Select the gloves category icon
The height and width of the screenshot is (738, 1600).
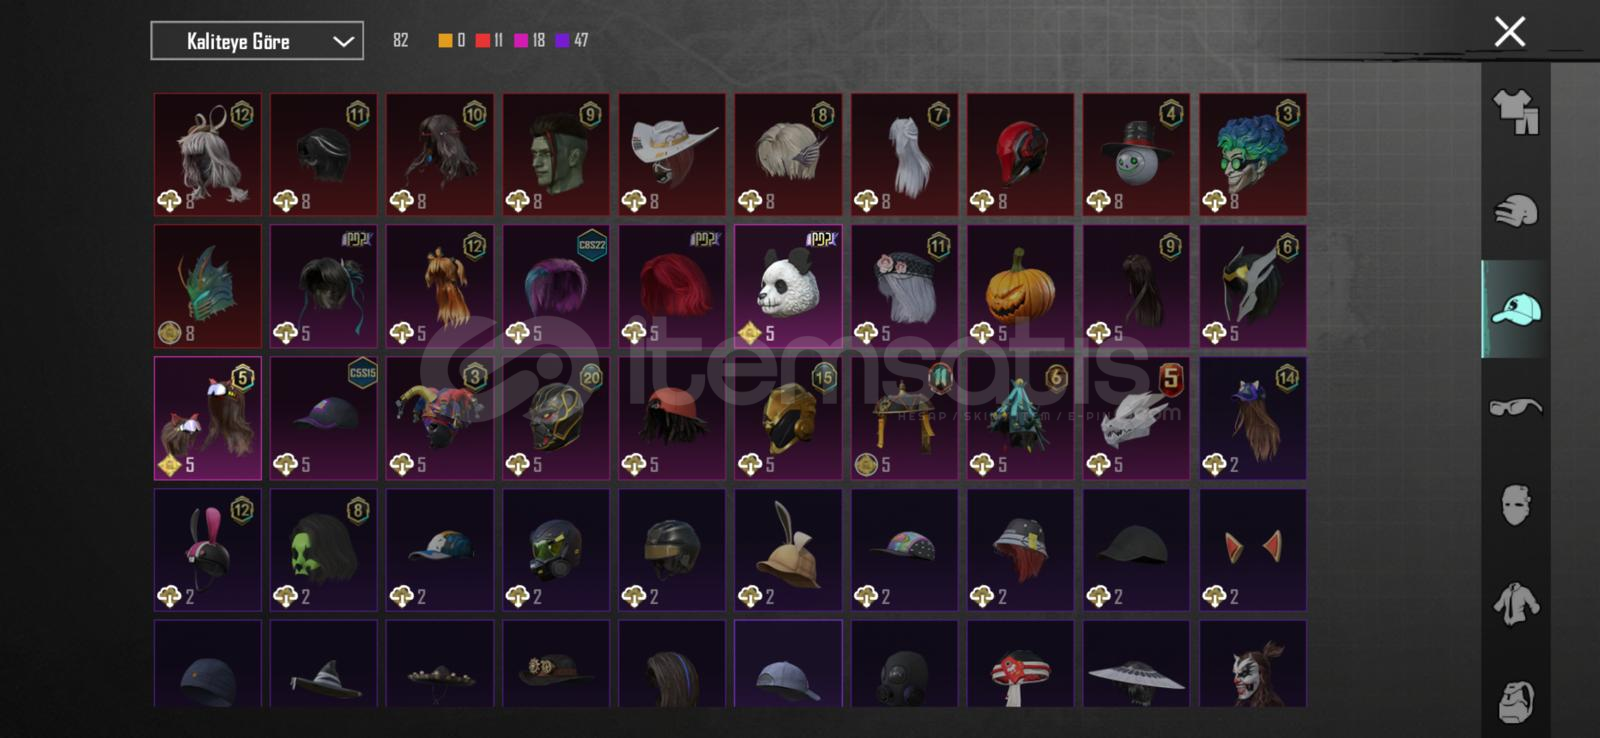click(1516, 211)
